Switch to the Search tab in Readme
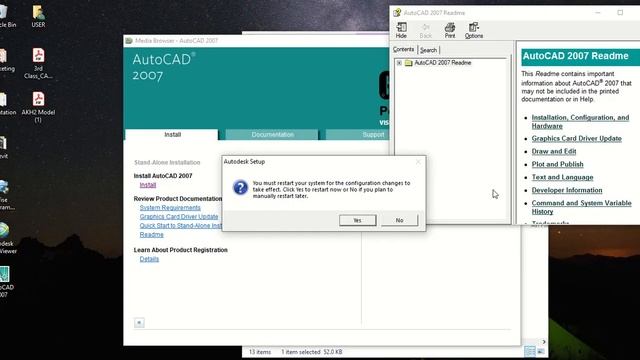This screenshot has width=640, height=360. tap(429, 50)
